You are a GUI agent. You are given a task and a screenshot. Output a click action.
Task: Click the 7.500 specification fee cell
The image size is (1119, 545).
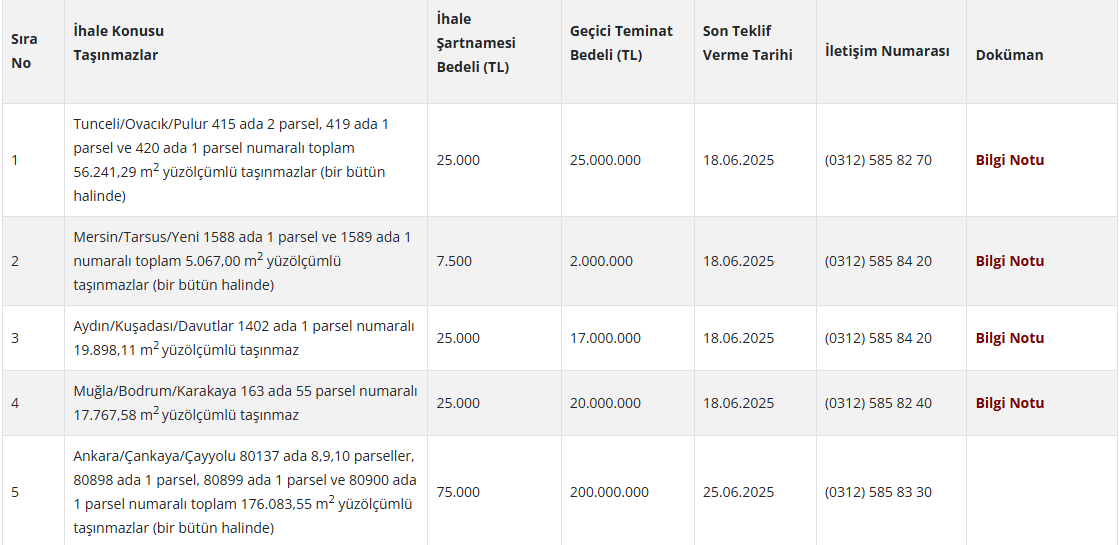coord(454,261)
